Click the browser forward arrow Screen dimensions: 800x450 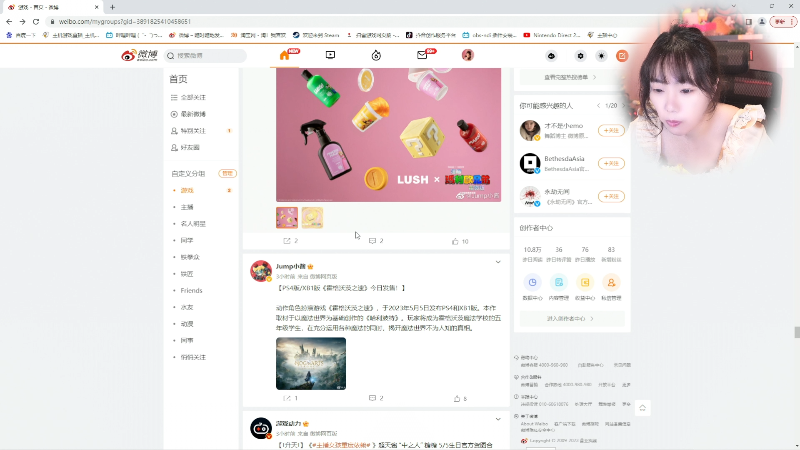tap(22, 21)
